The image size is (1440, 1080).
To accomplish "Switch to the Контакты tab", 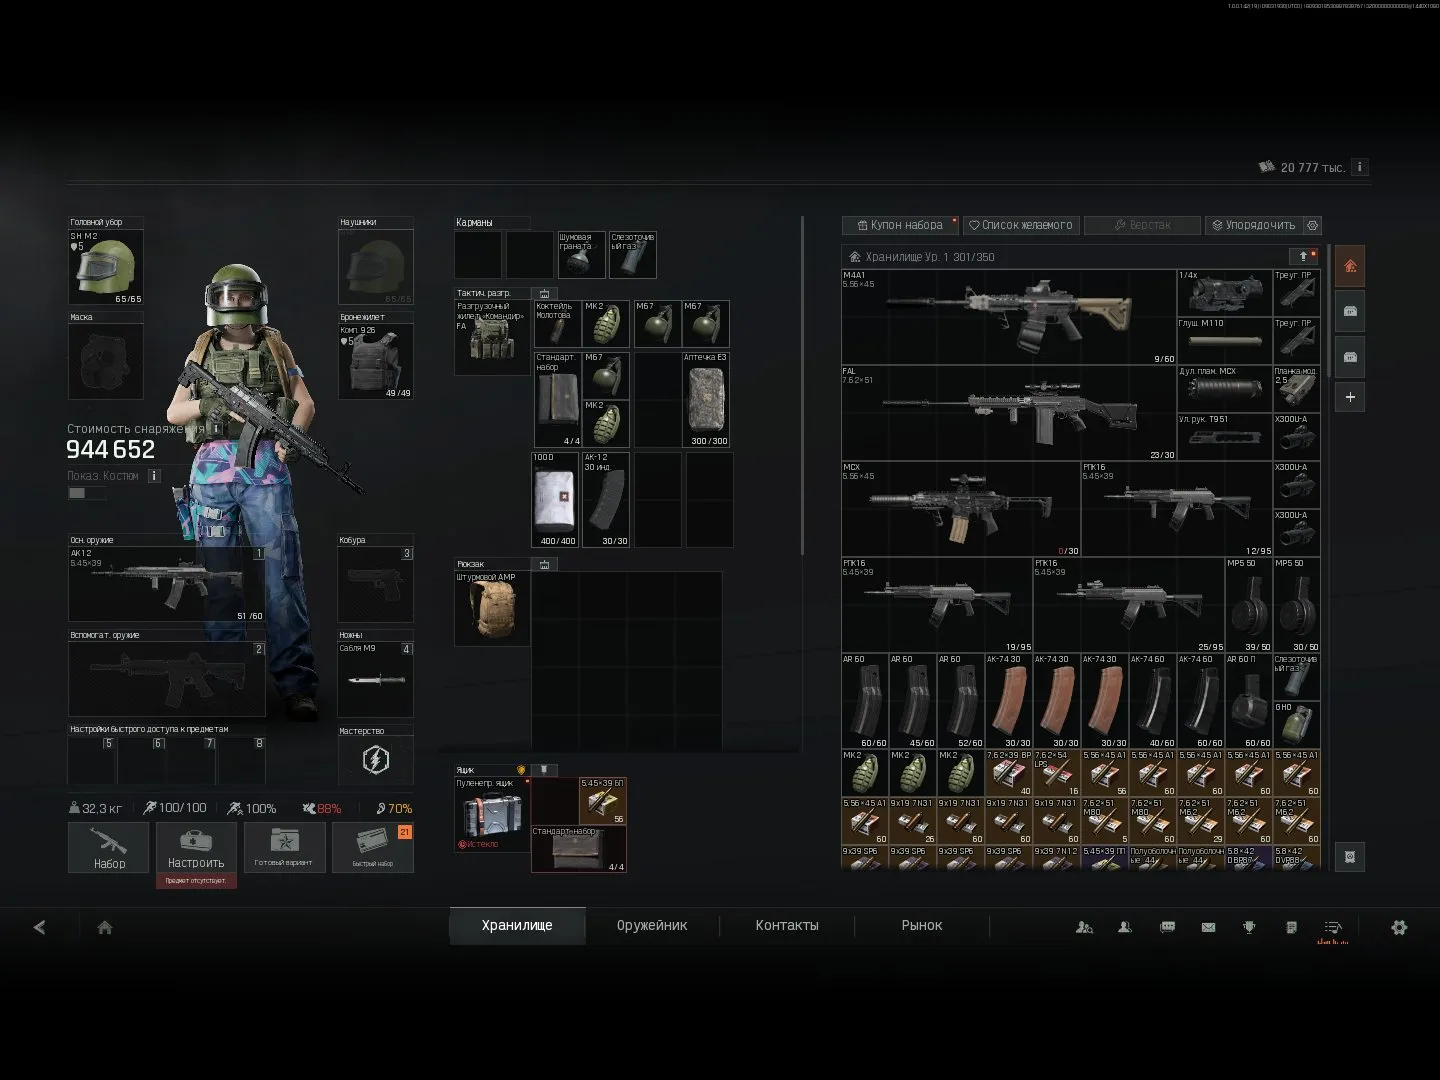I will tap(787, 926).
